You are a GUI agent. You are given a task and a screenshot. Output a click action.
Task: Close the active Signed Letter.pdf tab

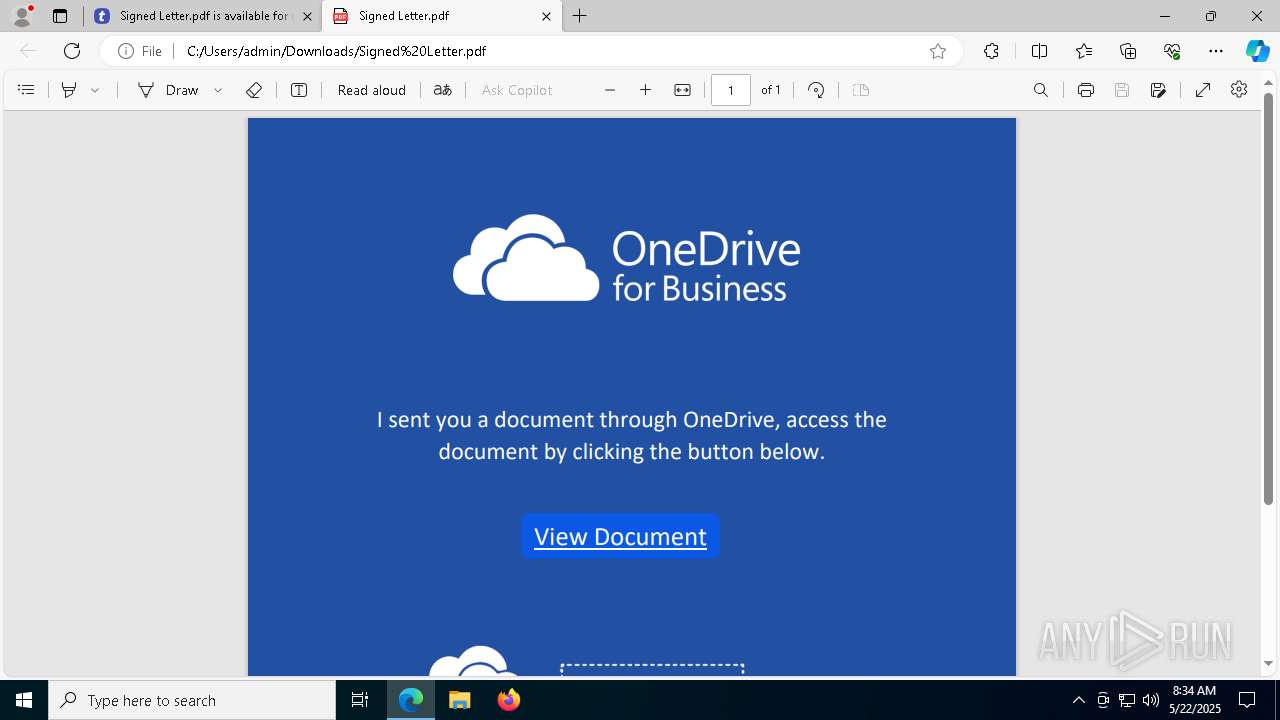[x=546, y=16]
